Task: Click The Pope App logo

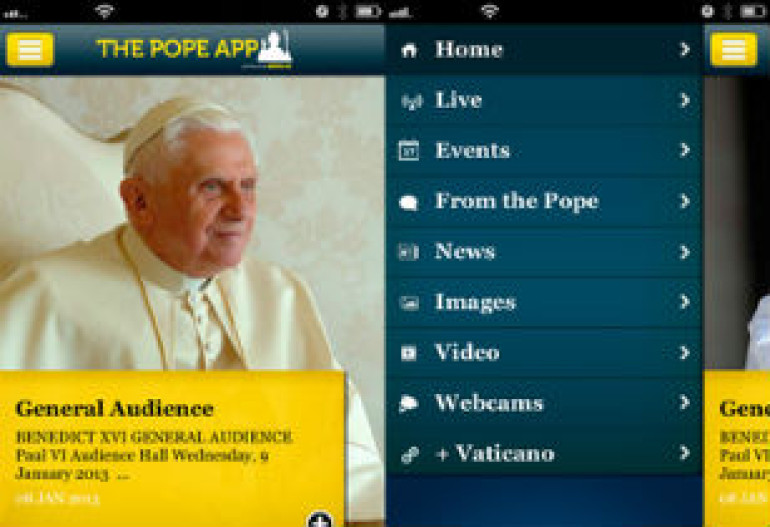Action: pos(194,49)
